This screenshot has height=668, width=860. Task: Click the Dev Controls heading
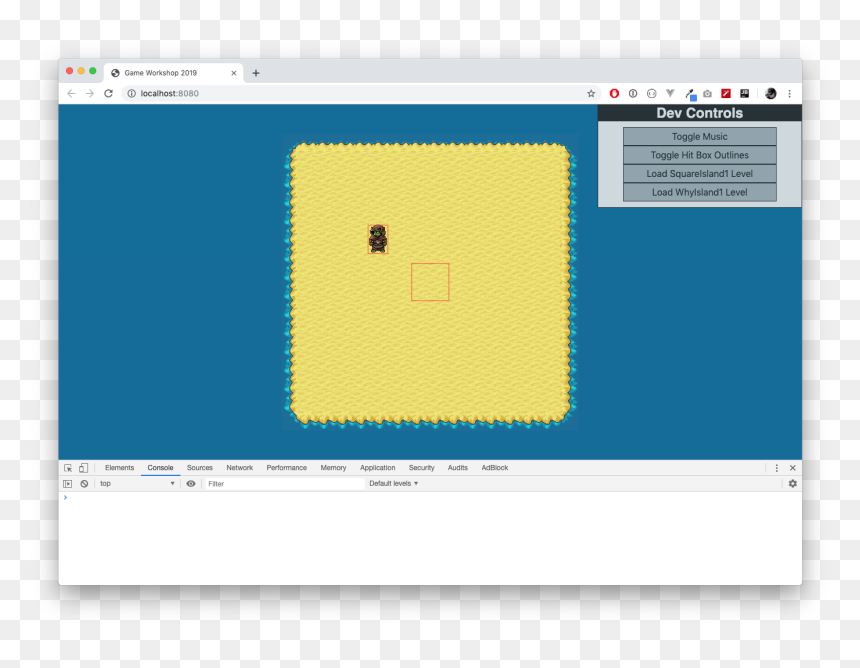(699, 113)
